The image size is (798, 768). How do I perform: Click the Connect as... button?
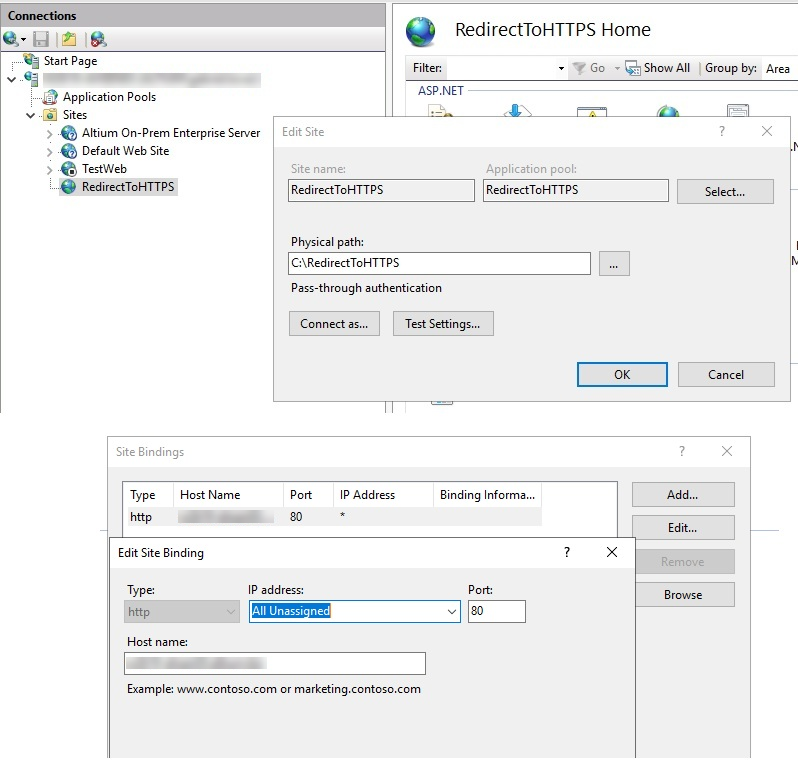(x=334, y=324)
